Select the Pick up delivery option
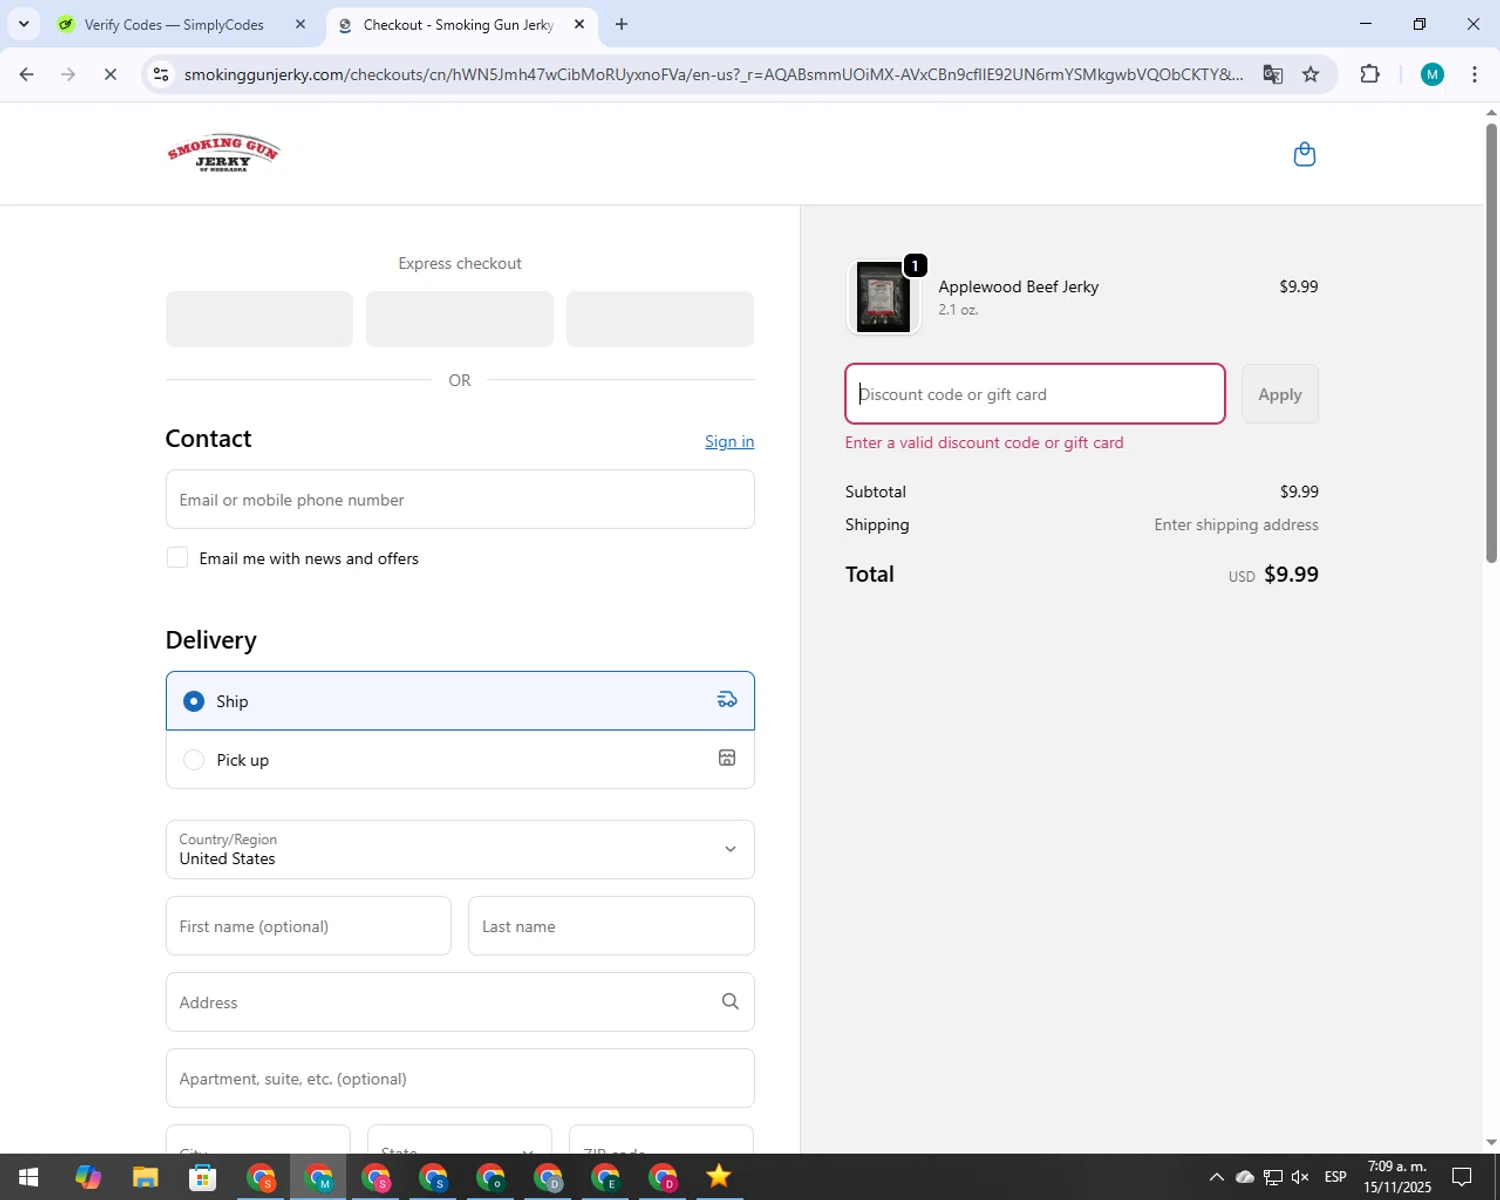This screenshot has width=1500, height=1200. tap(460, 760)
